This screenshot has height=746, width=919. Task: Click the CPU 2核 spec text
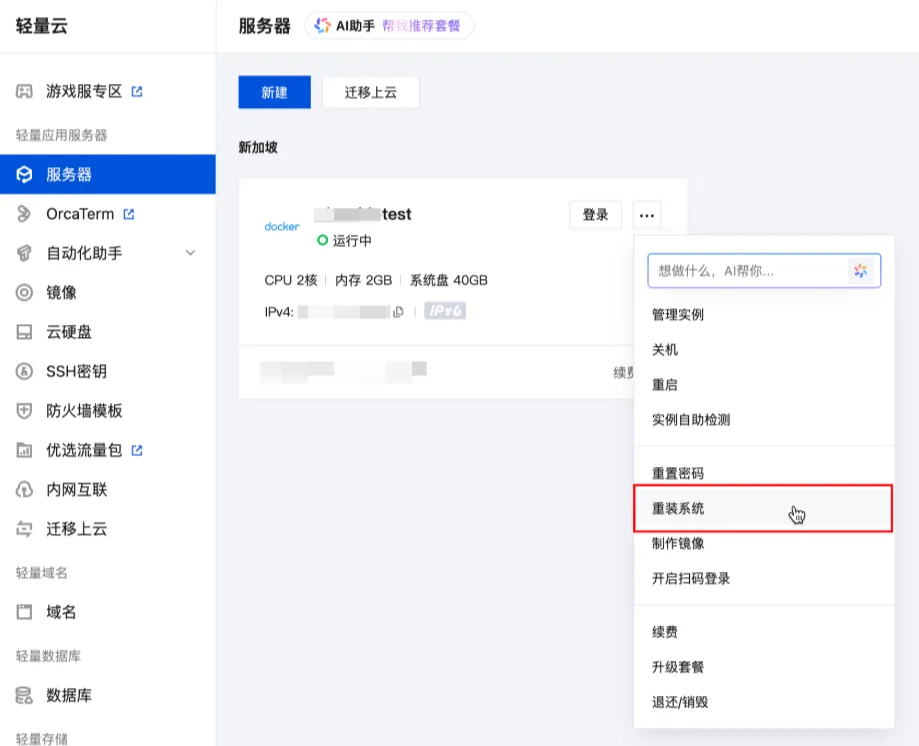pyautogui.click(x=291, y=280)
